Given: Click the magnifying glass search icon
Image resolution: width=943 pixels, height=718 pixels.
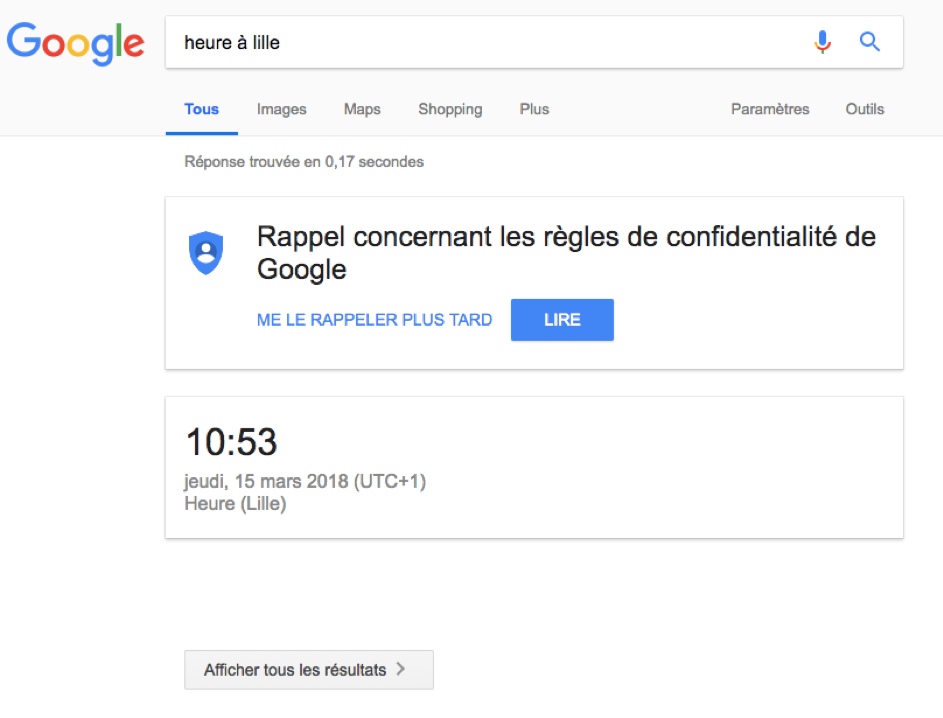Looking at the screenshot, I should pos(870,42).
